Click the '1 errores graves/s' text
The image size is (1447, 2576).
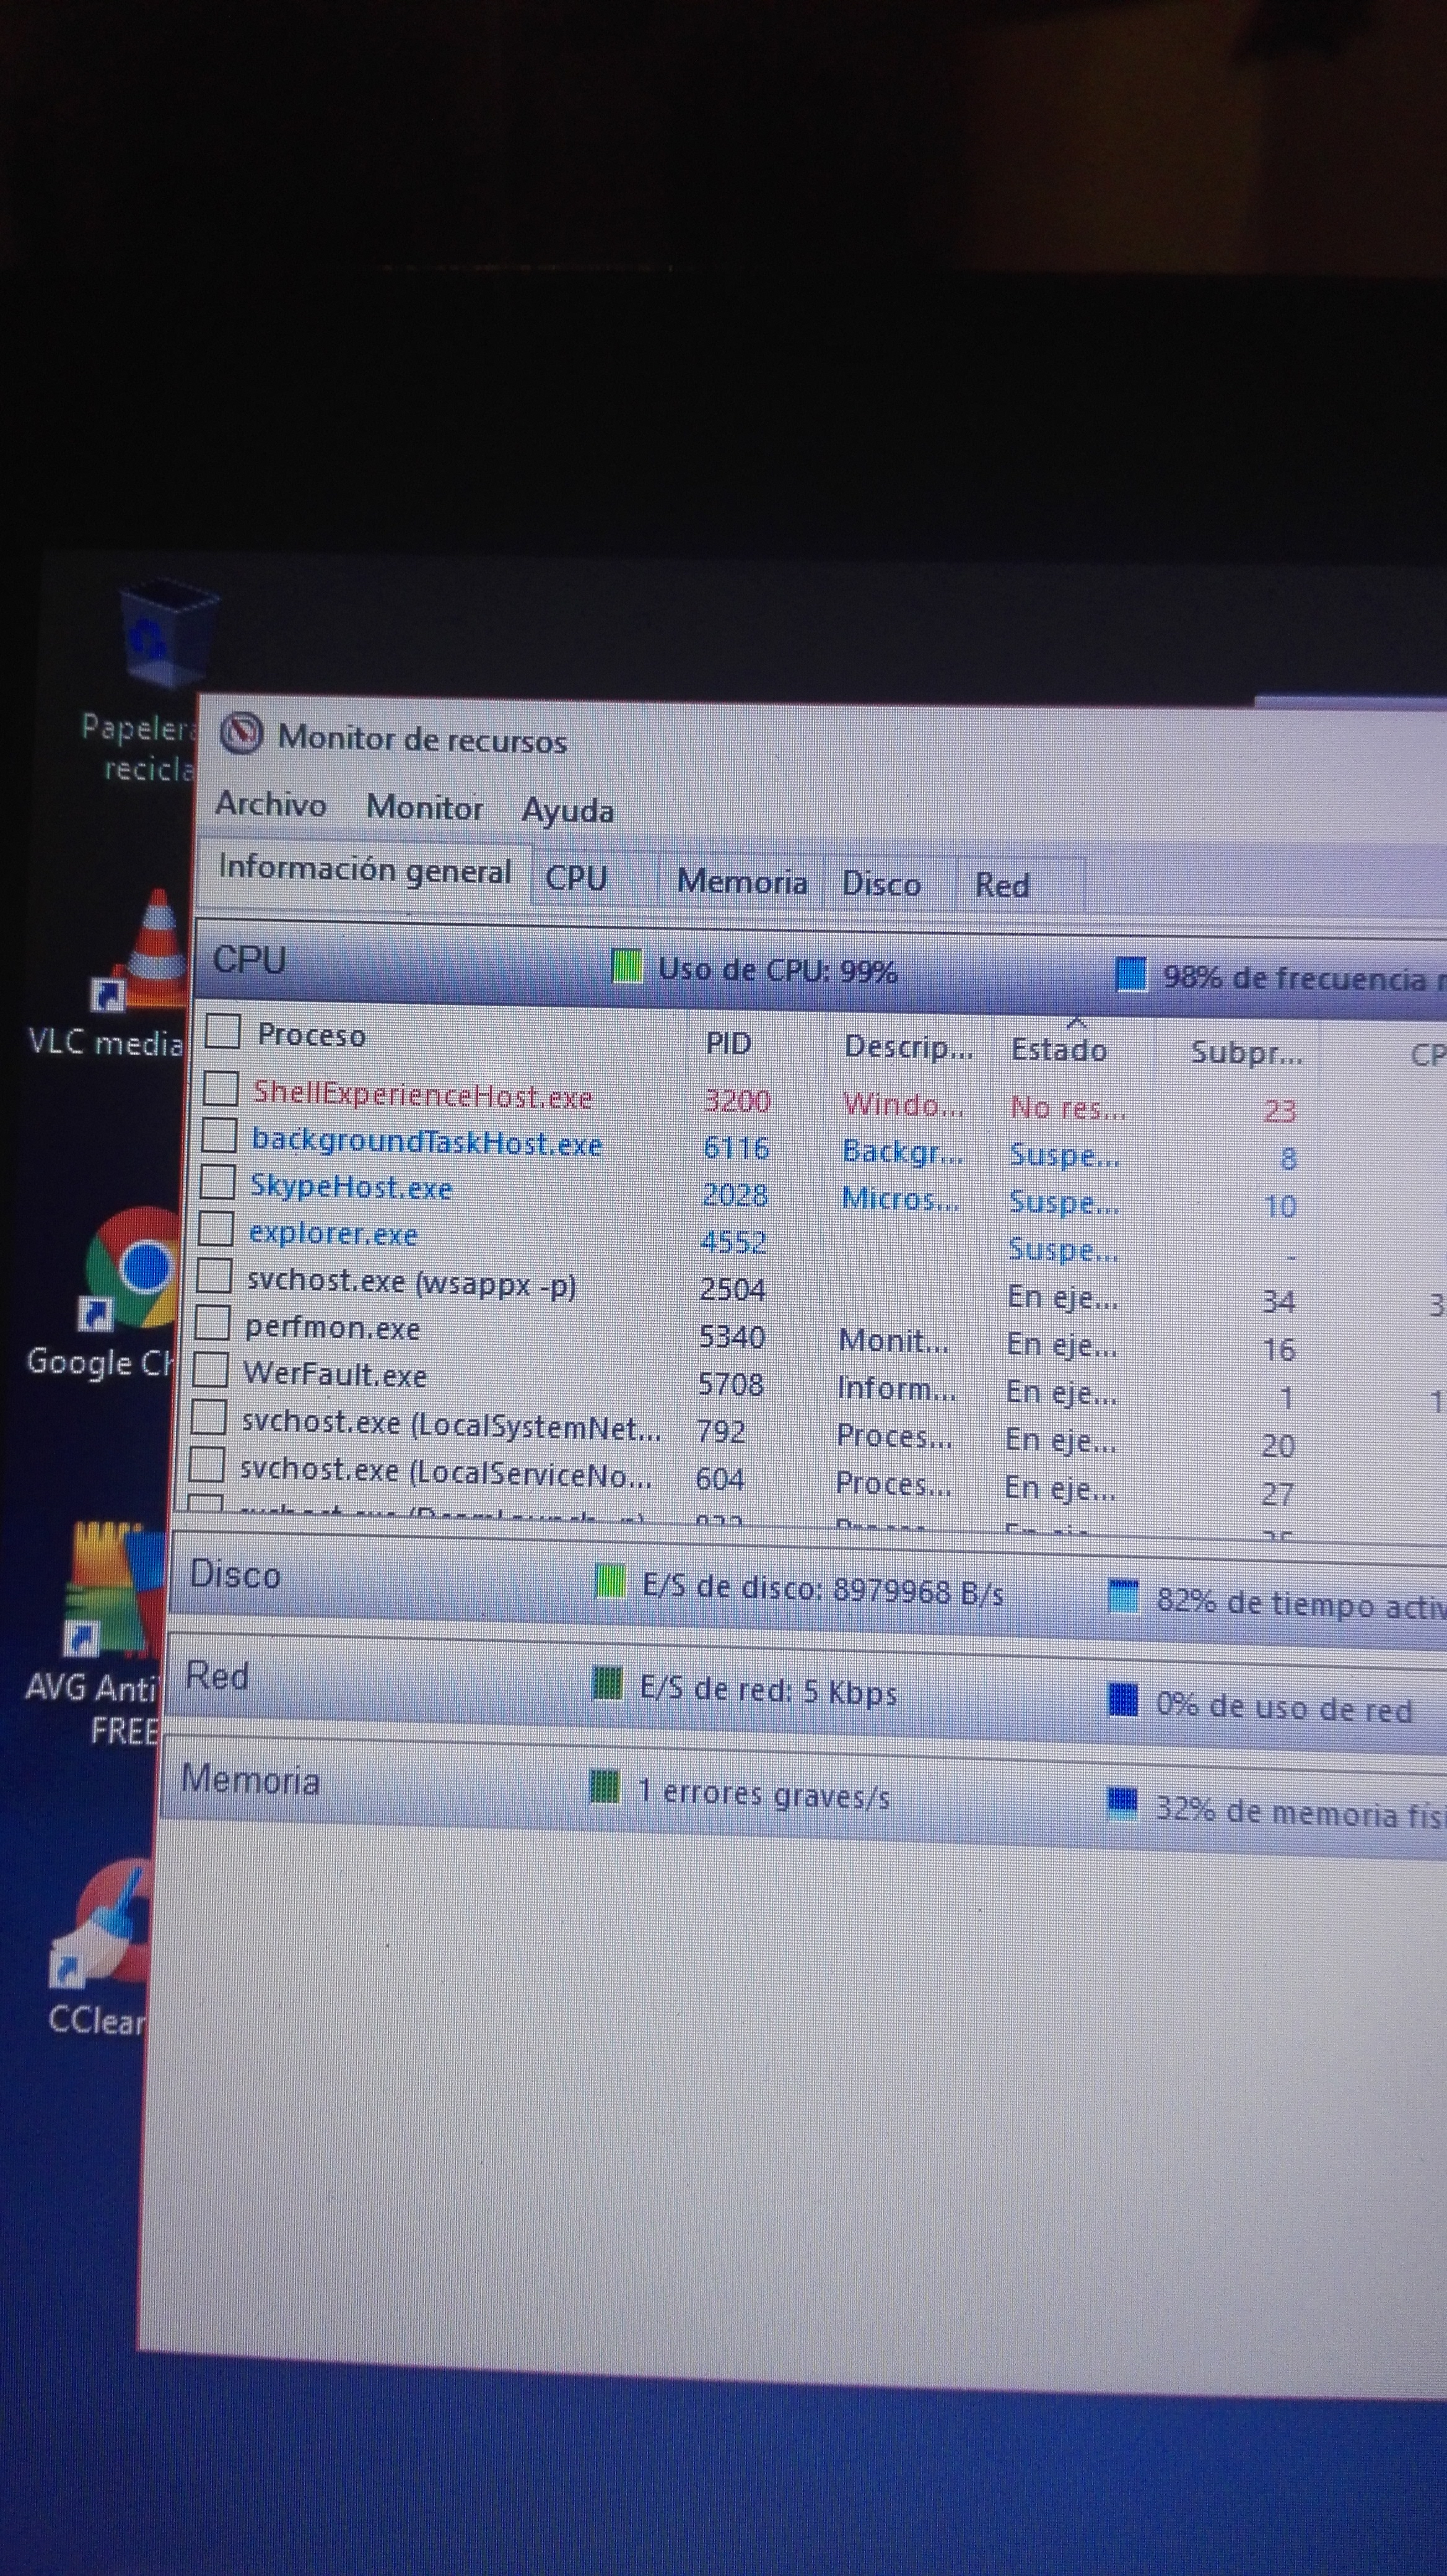763,1794
